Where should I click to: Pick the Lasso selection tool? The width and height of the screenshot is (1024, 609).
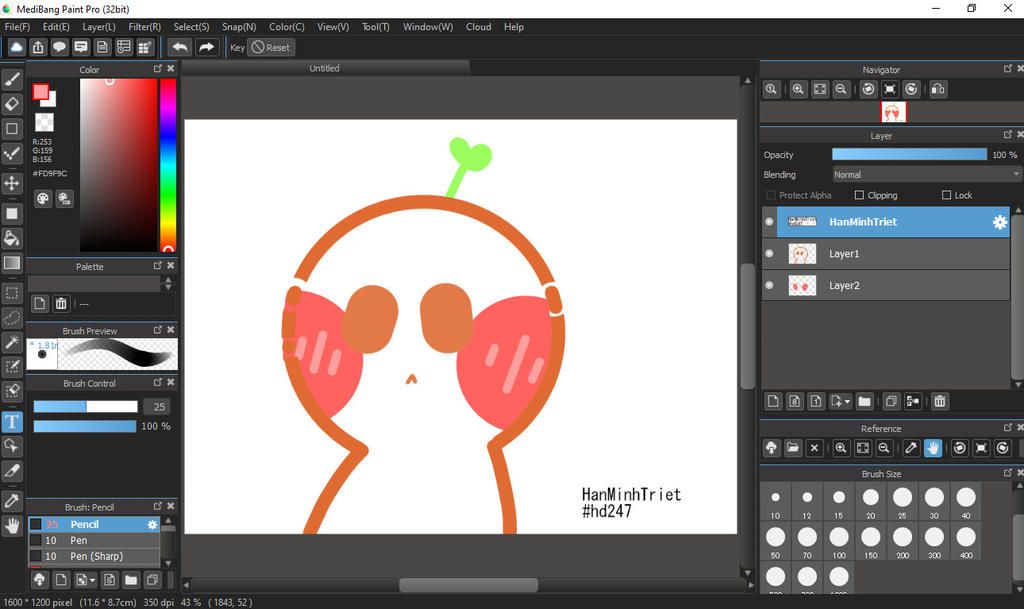pyautogui.click(x=12, y=318)
